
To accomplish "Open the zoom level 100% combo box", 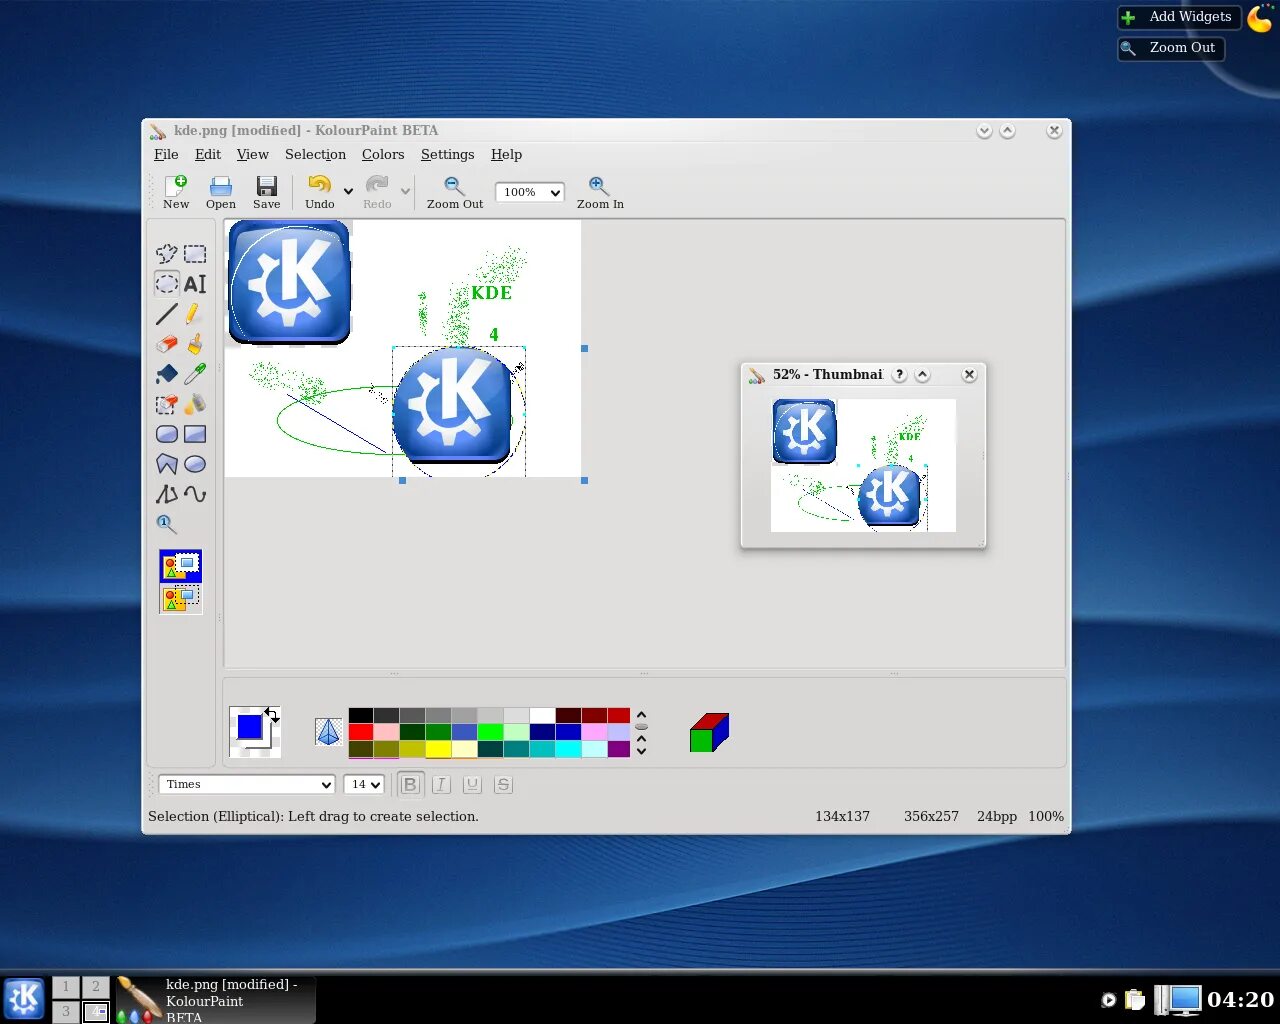I will (x=530, y=192).
